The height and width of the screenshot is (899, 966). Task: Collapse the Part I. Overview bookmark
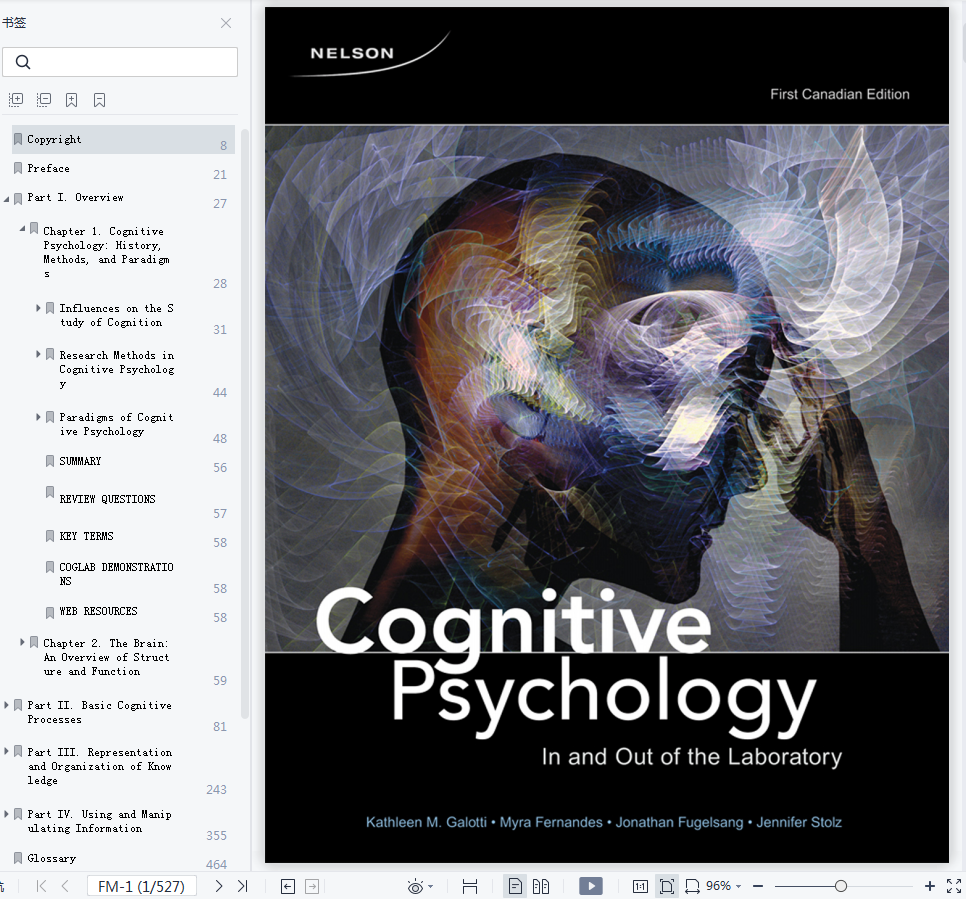tap(7, 198)
